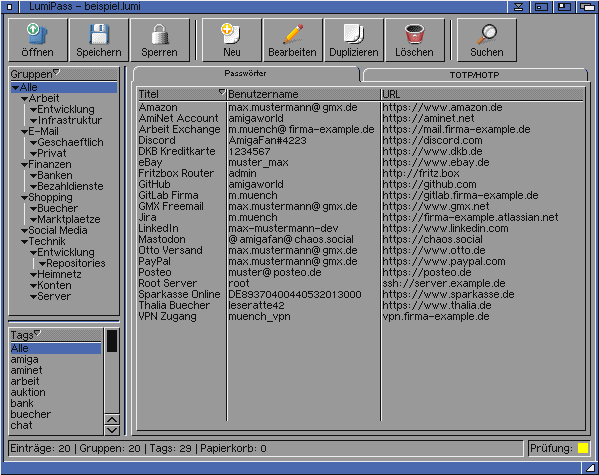Save the database with Speichern
The height and width of the screenshot is (475, 599).
[99, 40]
